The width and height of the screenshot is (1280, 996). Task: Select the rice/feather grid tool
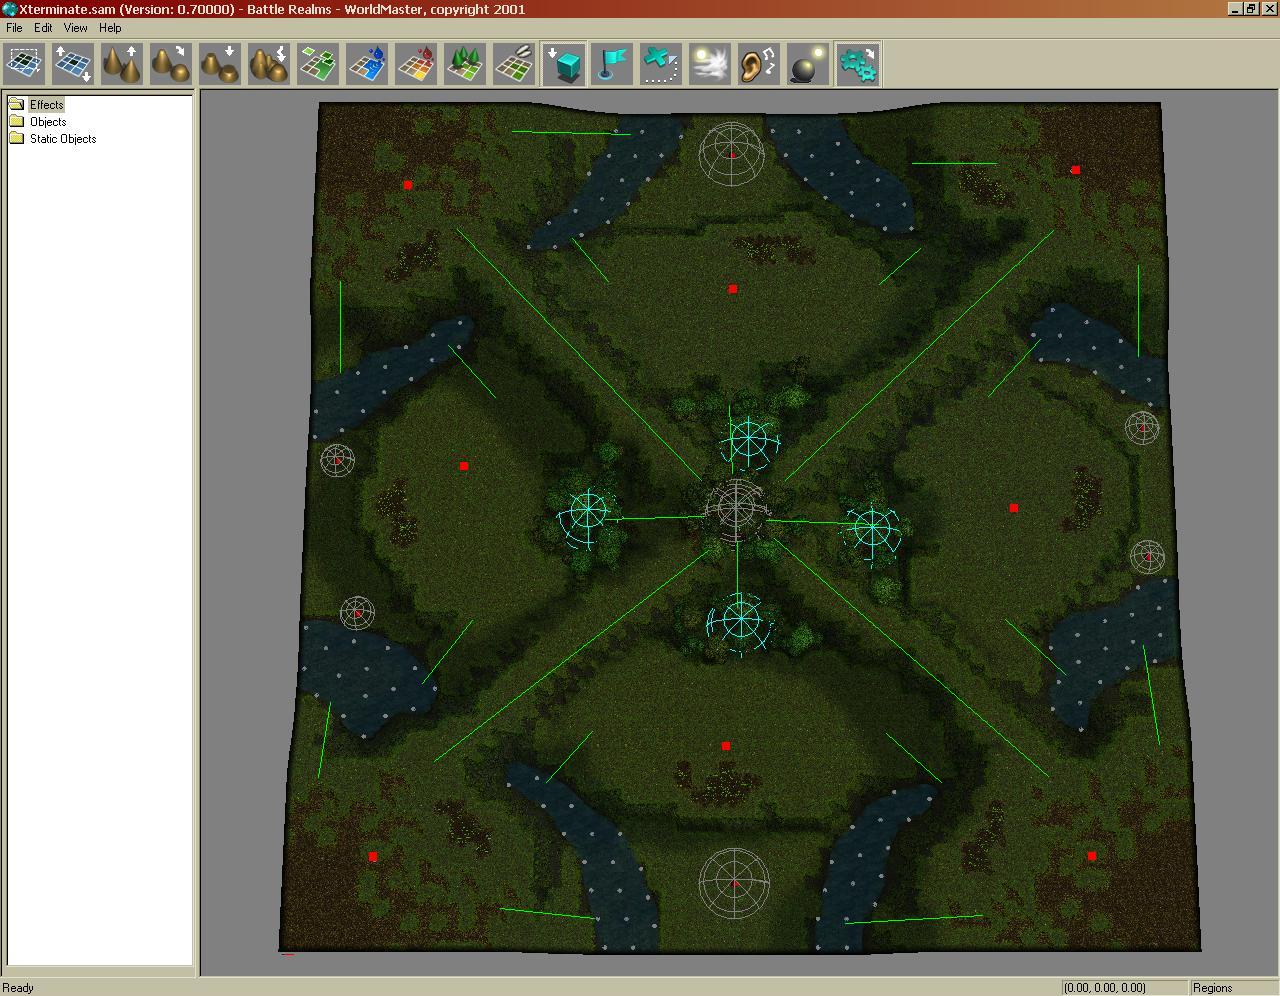click(x=514, y=64)
